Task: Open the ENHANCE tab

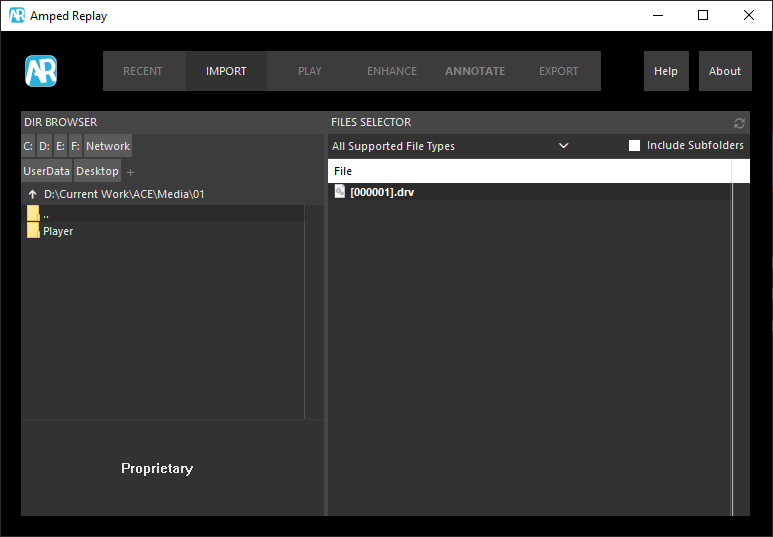Action: click(x=392, y=71)
